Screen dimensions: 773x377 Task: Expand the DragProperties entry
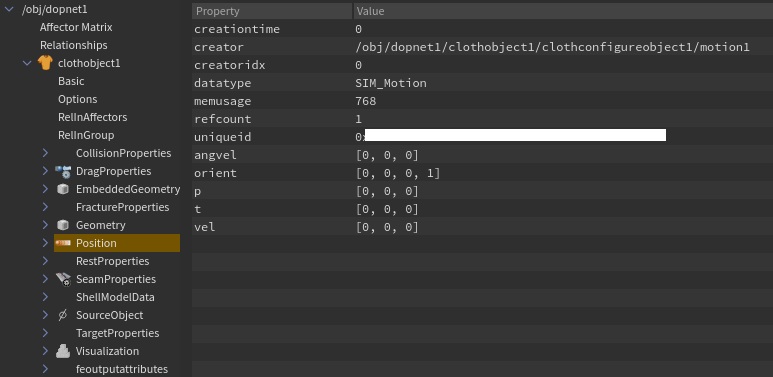pos(45,171)
